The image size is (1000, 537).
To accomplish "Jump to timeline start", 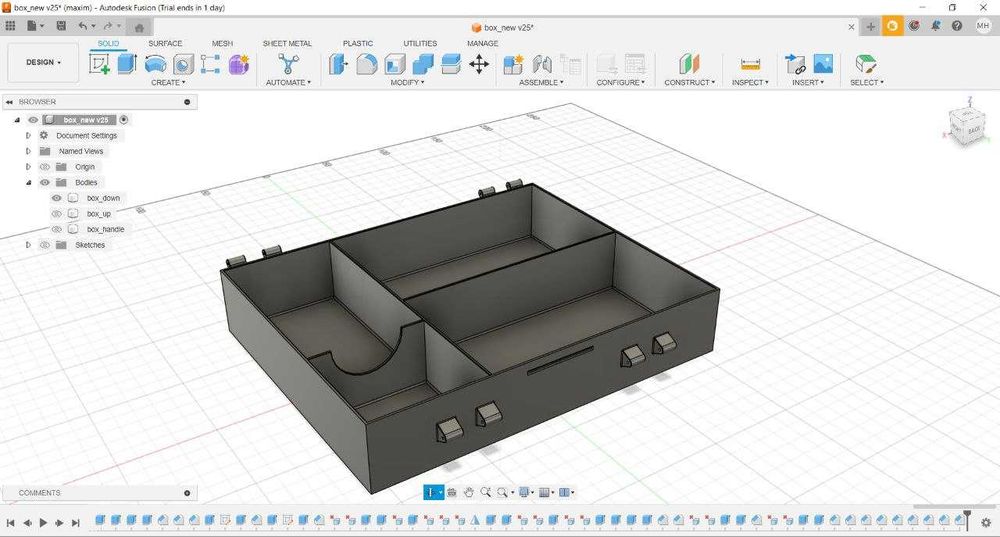I will pyautogui.click(x=10, y=523).
